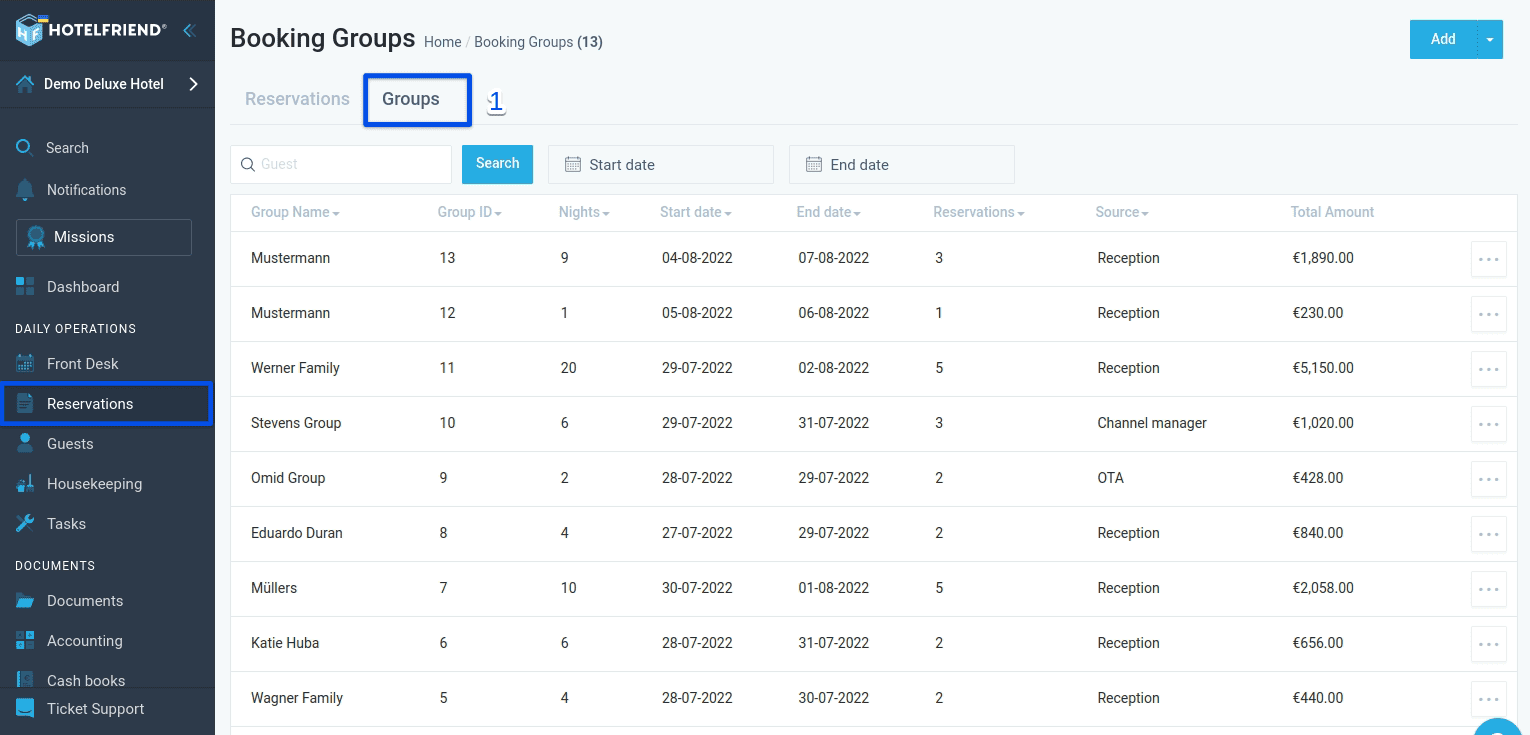Viewport: 1530px width, 735px height.
Task: Go to Home breadcrumb link
Action: [x=442, y=42]
